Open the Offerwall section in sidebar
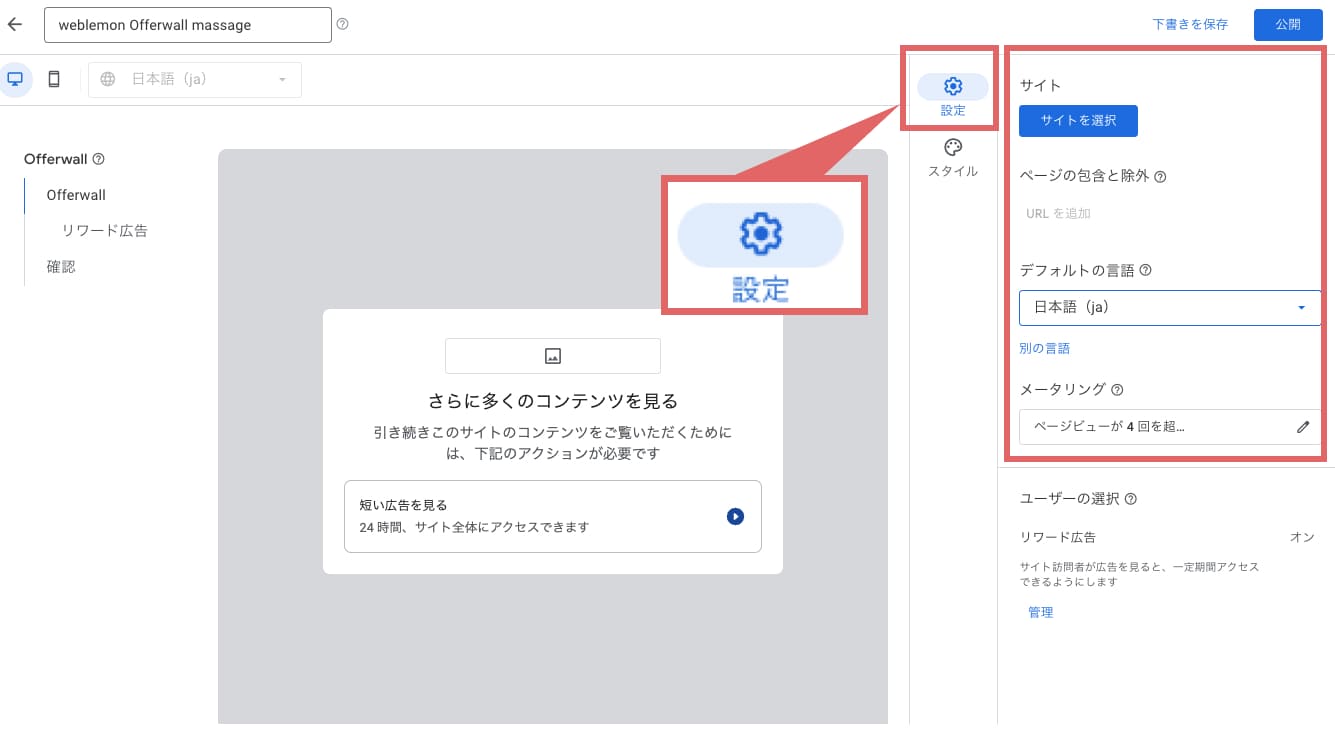This screenshot has height=739, width=1335. click(75, 195)
